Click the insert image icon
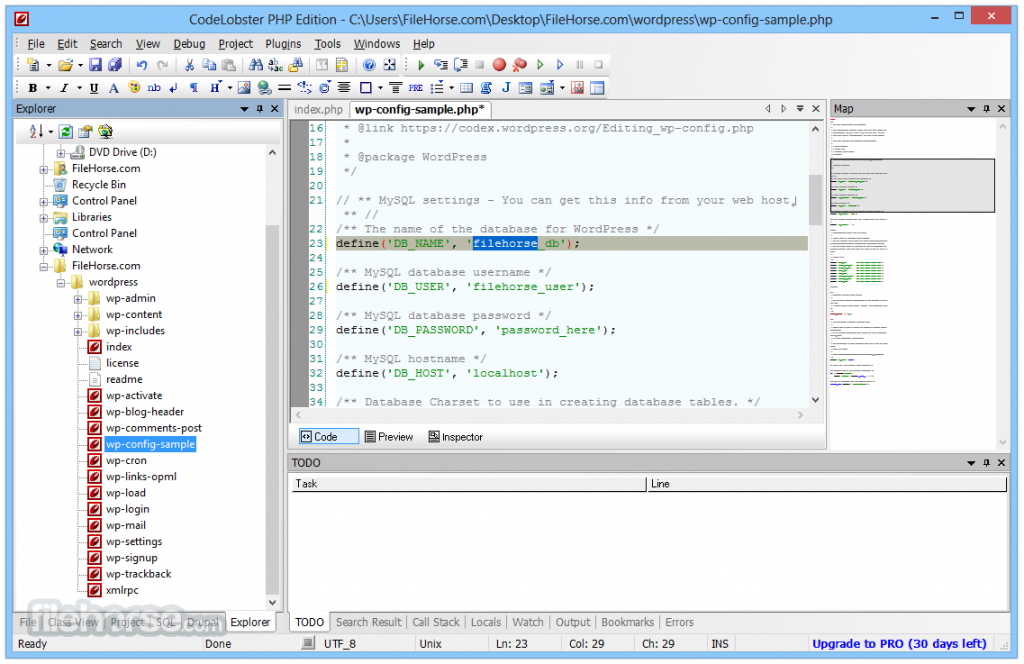Image resolution: width=1024 pixels, height=664 pixels. 244,87
